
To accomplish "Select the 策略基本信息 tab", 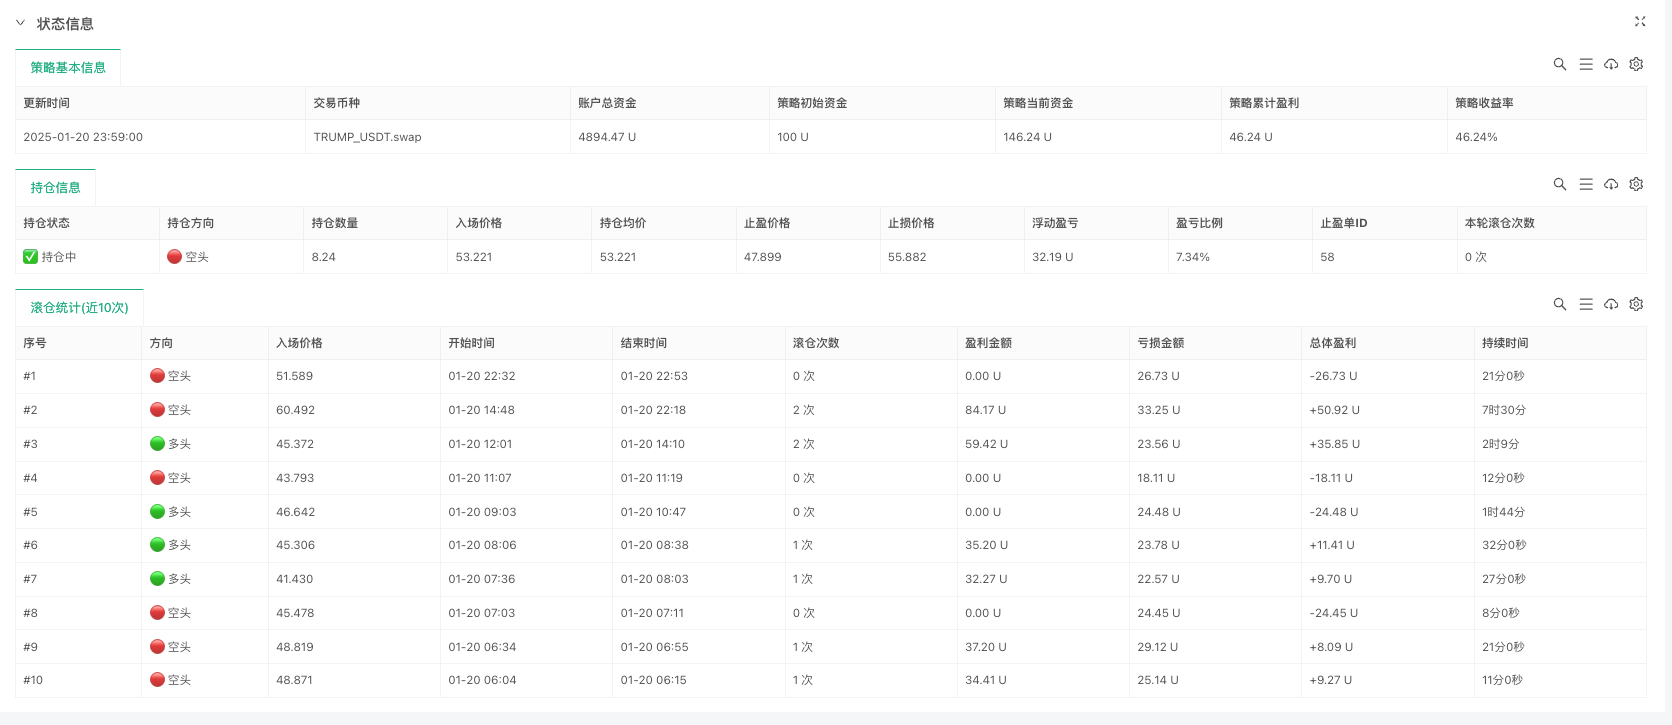I will [68, 68].
